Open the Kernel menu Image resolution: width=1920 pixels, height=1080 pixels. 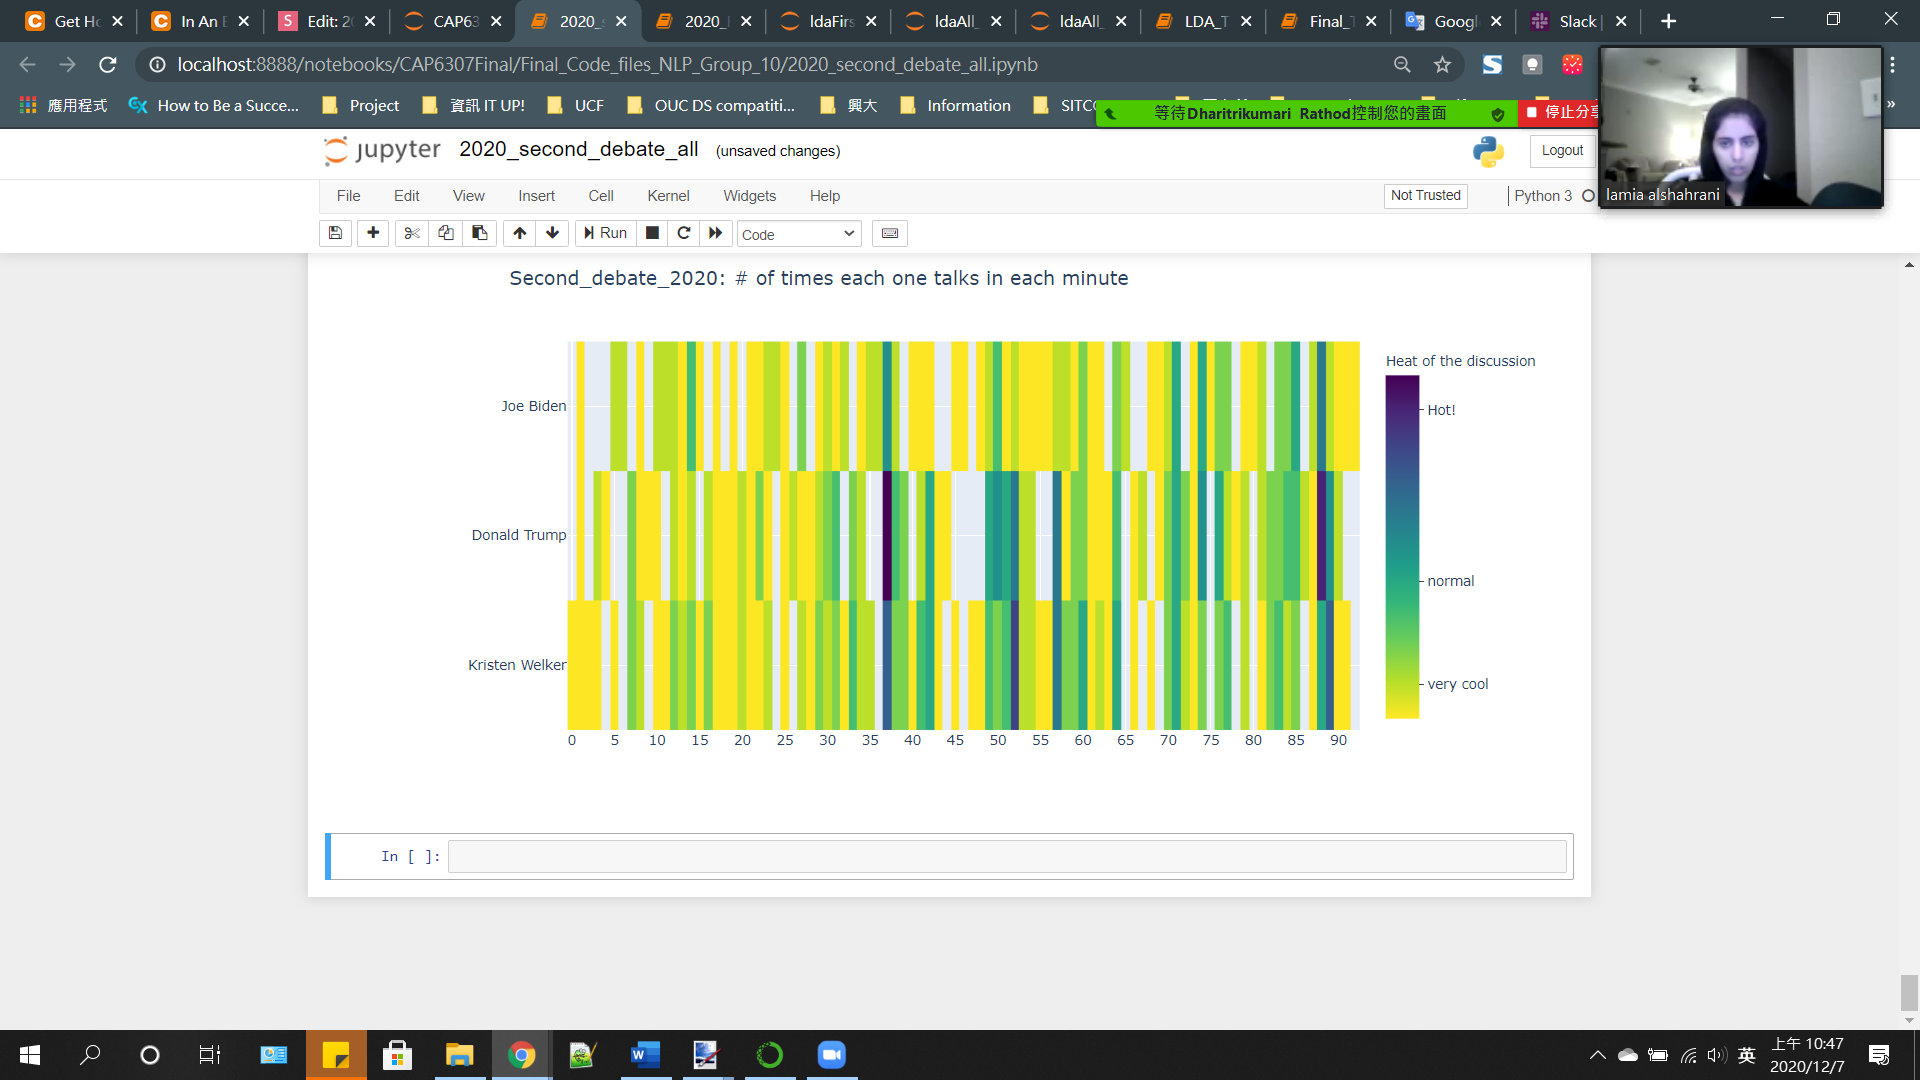click(667, 196)
